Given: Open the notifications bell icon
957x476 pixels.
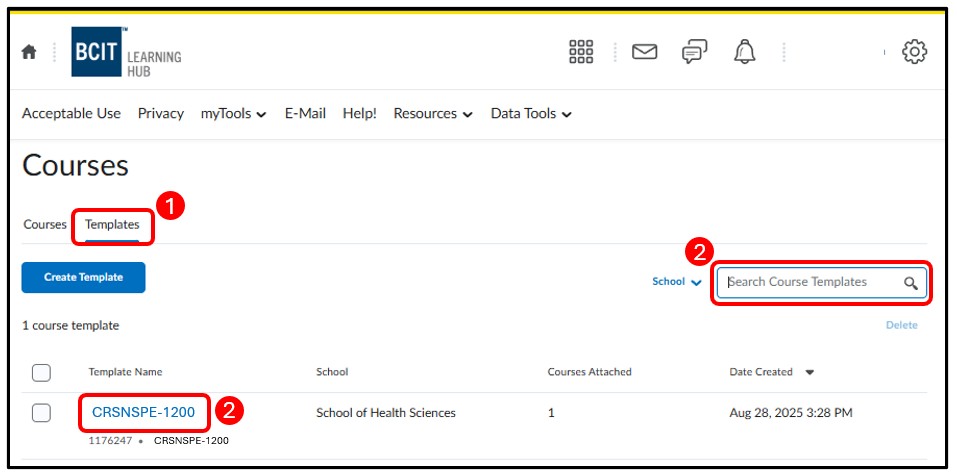Looking at the screenshot, I should click(744, 52).
